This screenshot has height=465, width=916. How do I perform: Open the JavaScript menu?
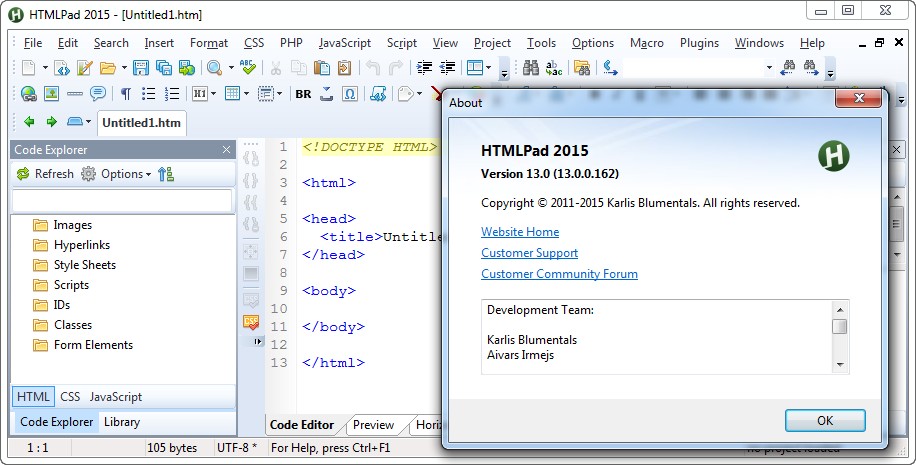(x=345, y=43)
